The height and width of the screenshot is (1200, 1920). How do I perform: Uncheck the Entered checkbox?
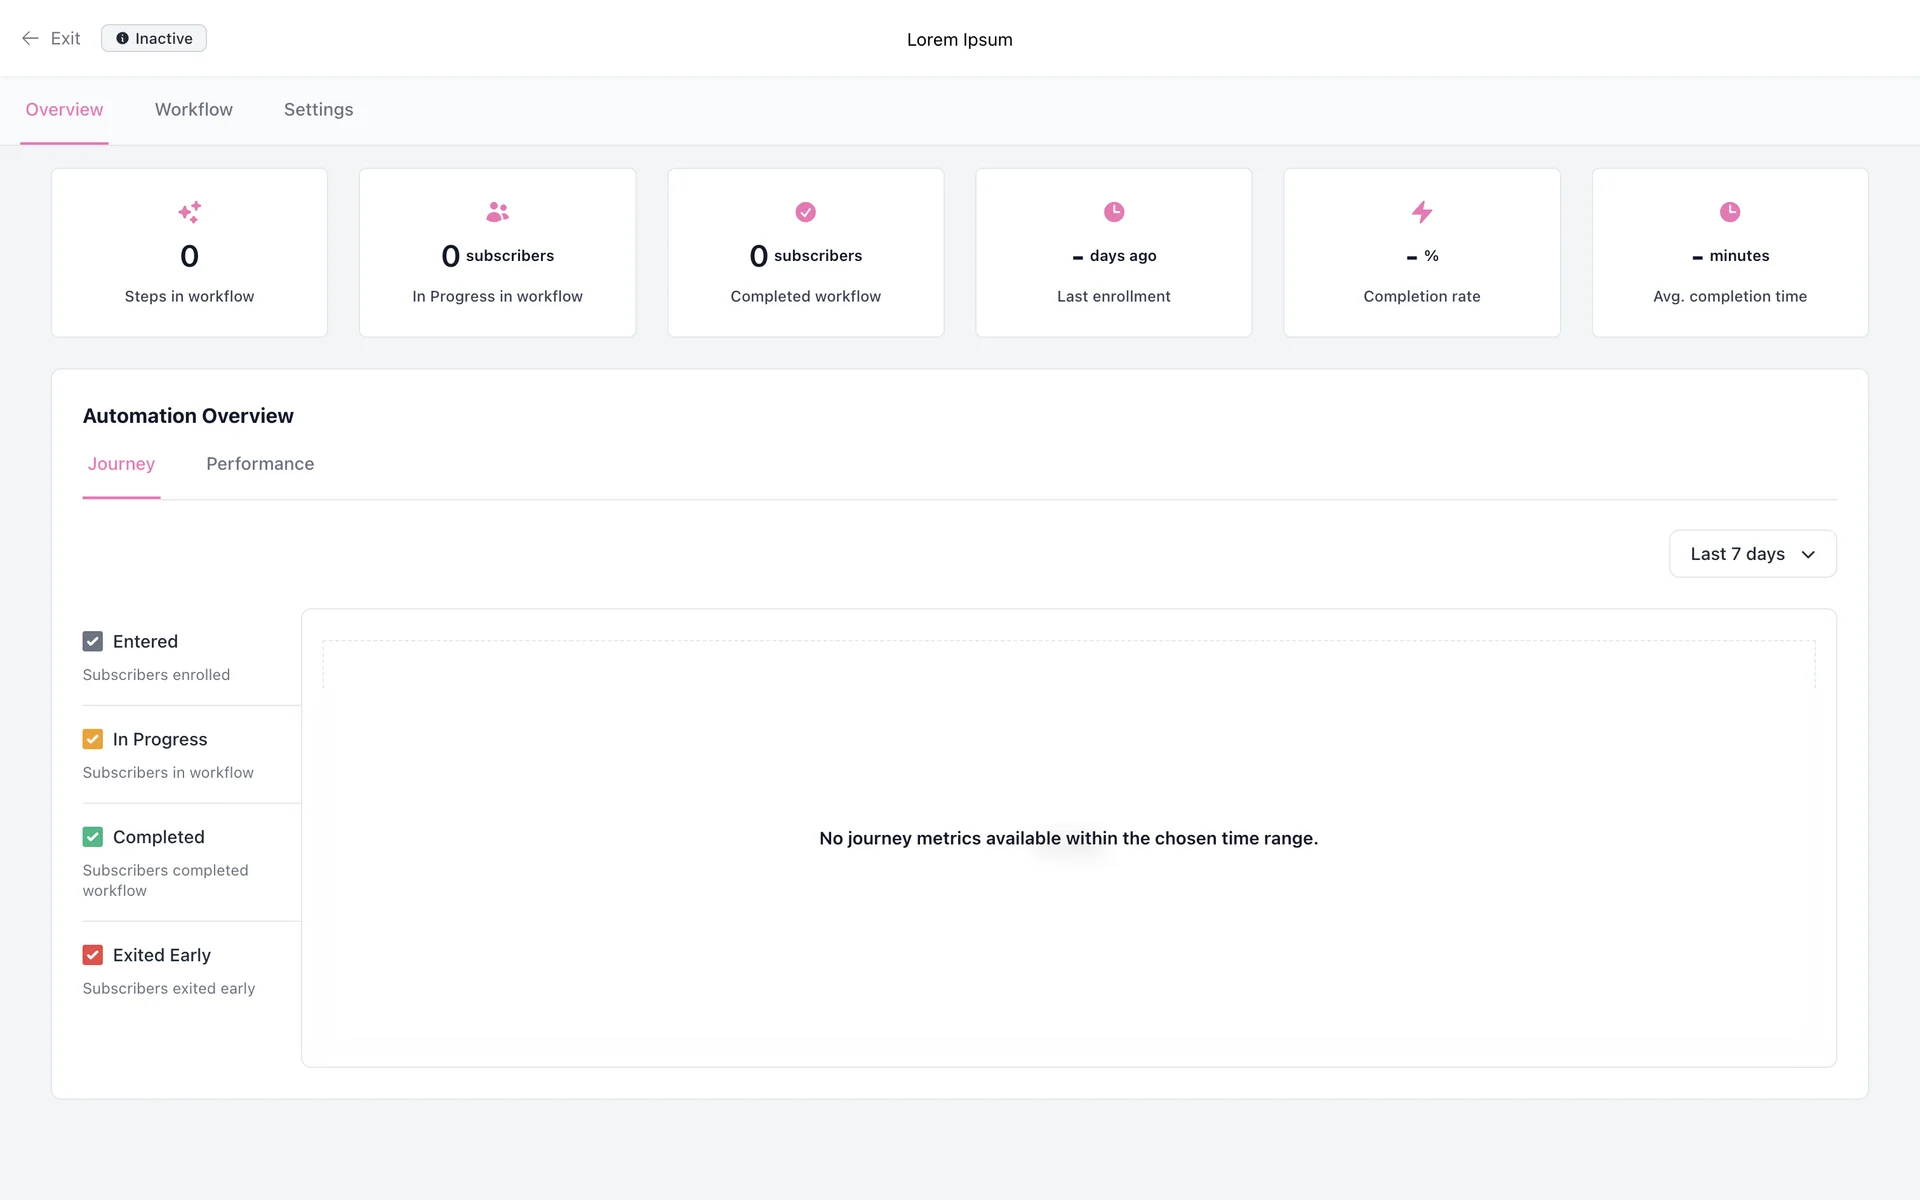[x=93, y=641]
